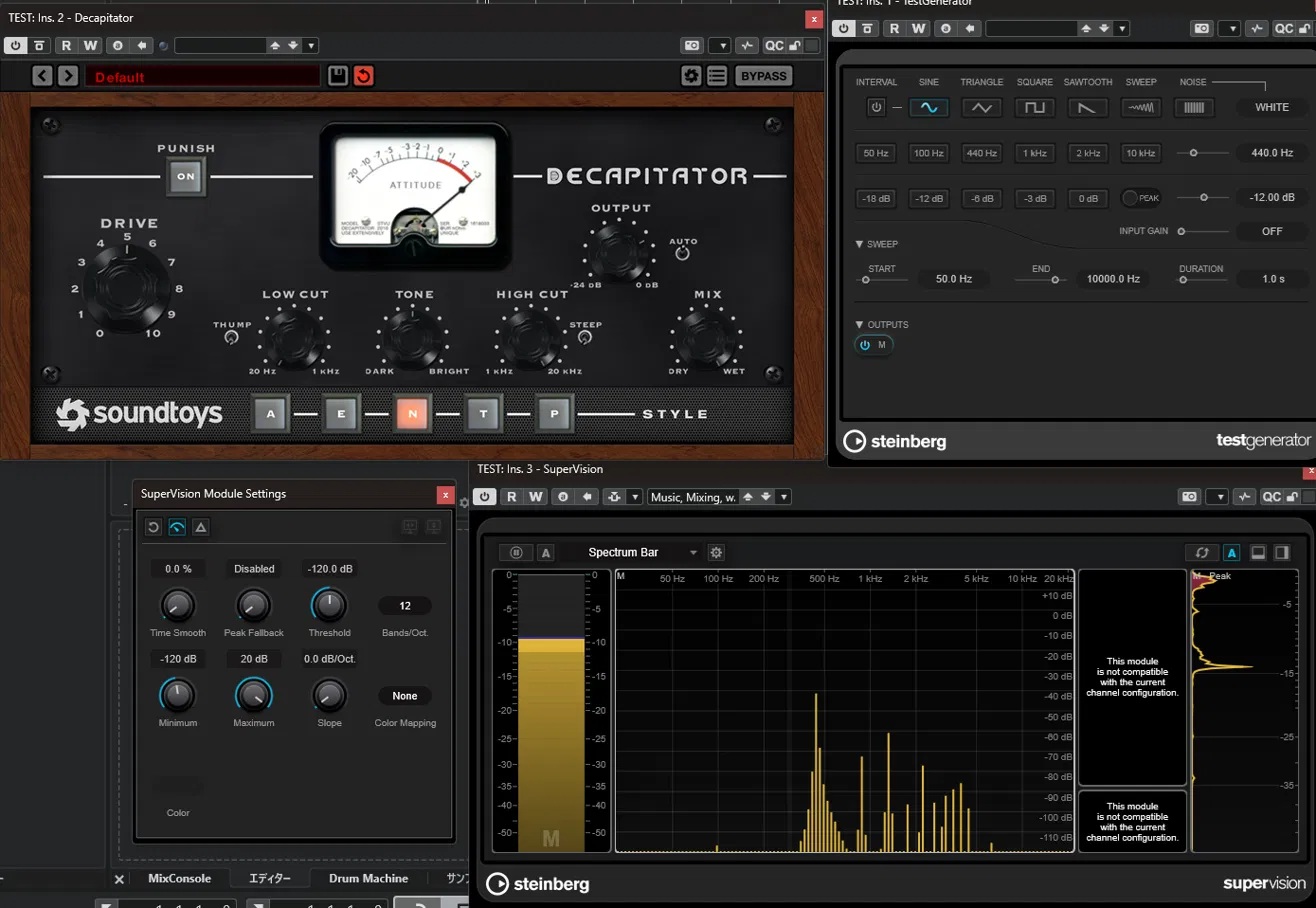The image size is (1316, 908).
Task: Open the SuperVision preset dropdown arrow
Action: pos(785,496)
